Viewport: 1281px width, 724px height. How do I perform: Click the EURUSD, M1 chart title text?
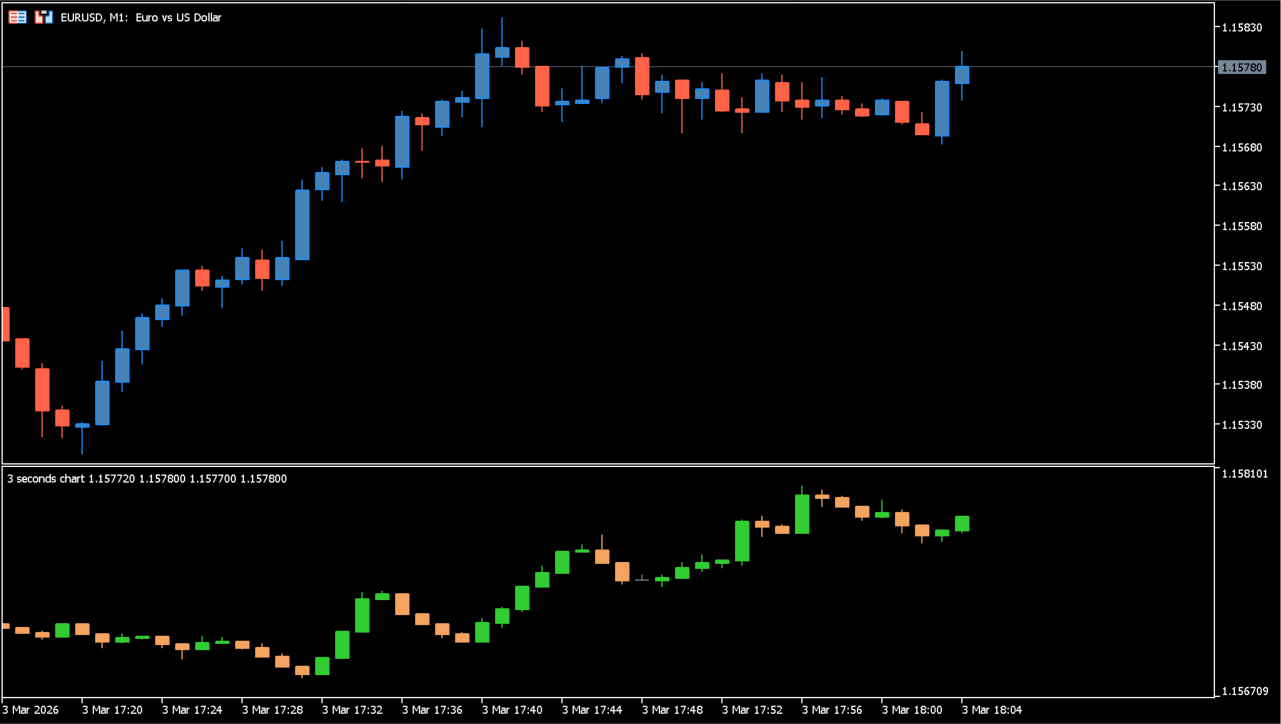pos(141,18)
